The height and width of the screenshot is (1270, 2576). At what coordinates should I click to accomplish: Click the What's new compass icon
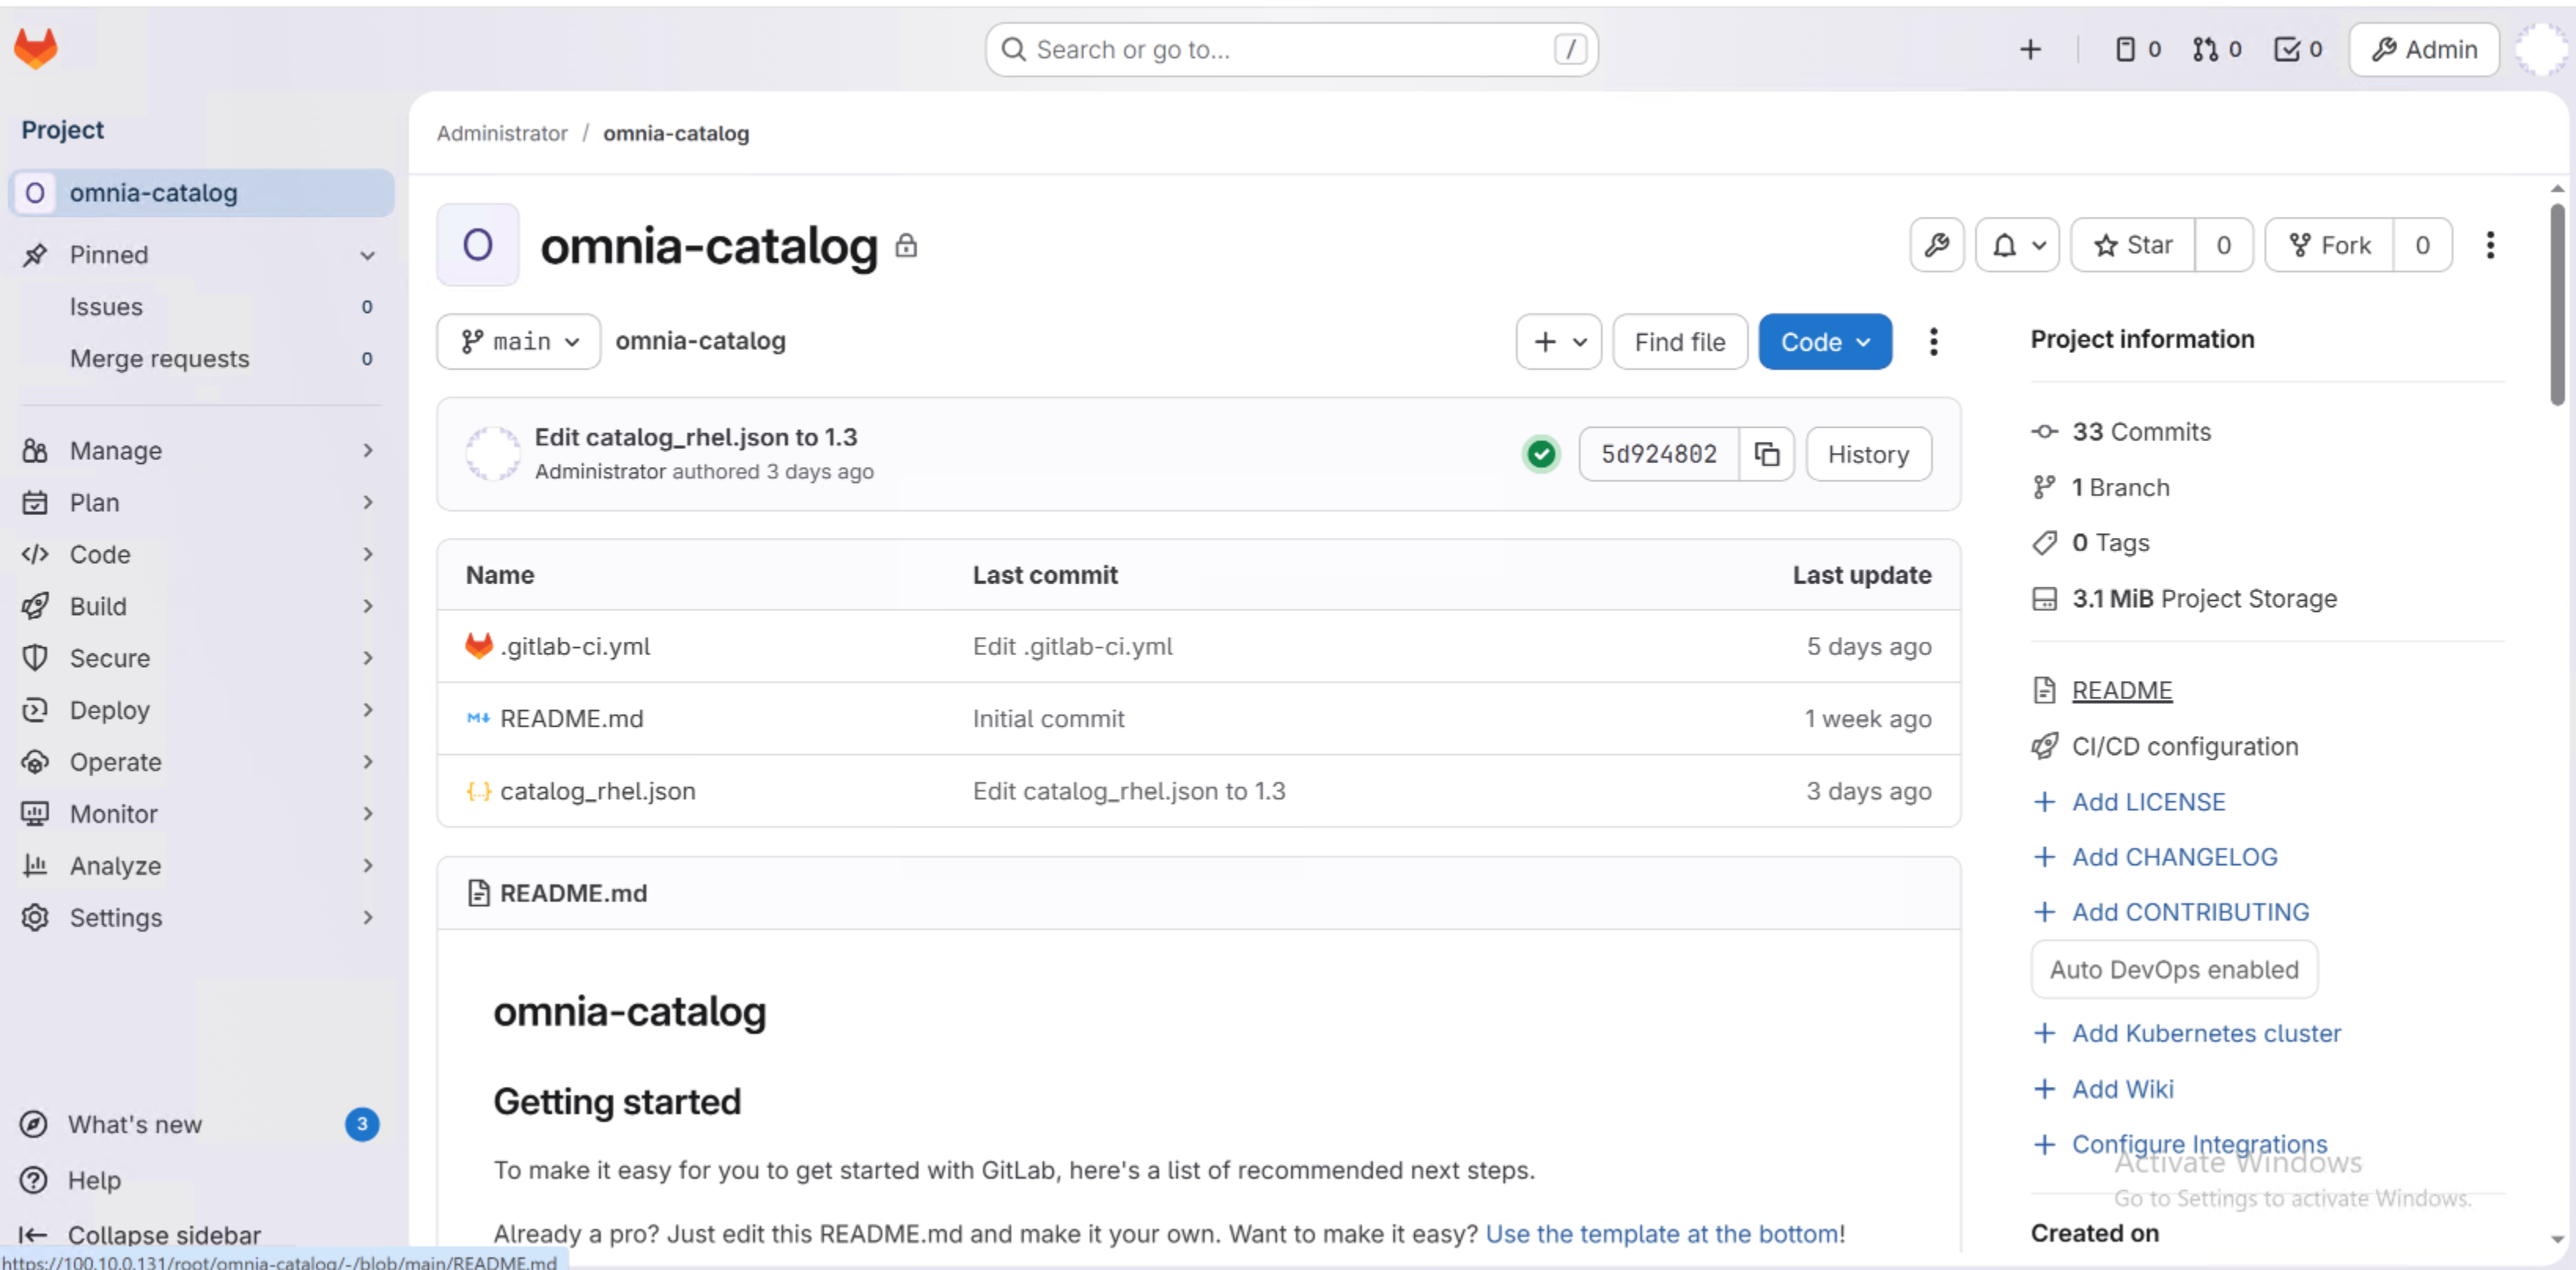[x=34, y=1124]
